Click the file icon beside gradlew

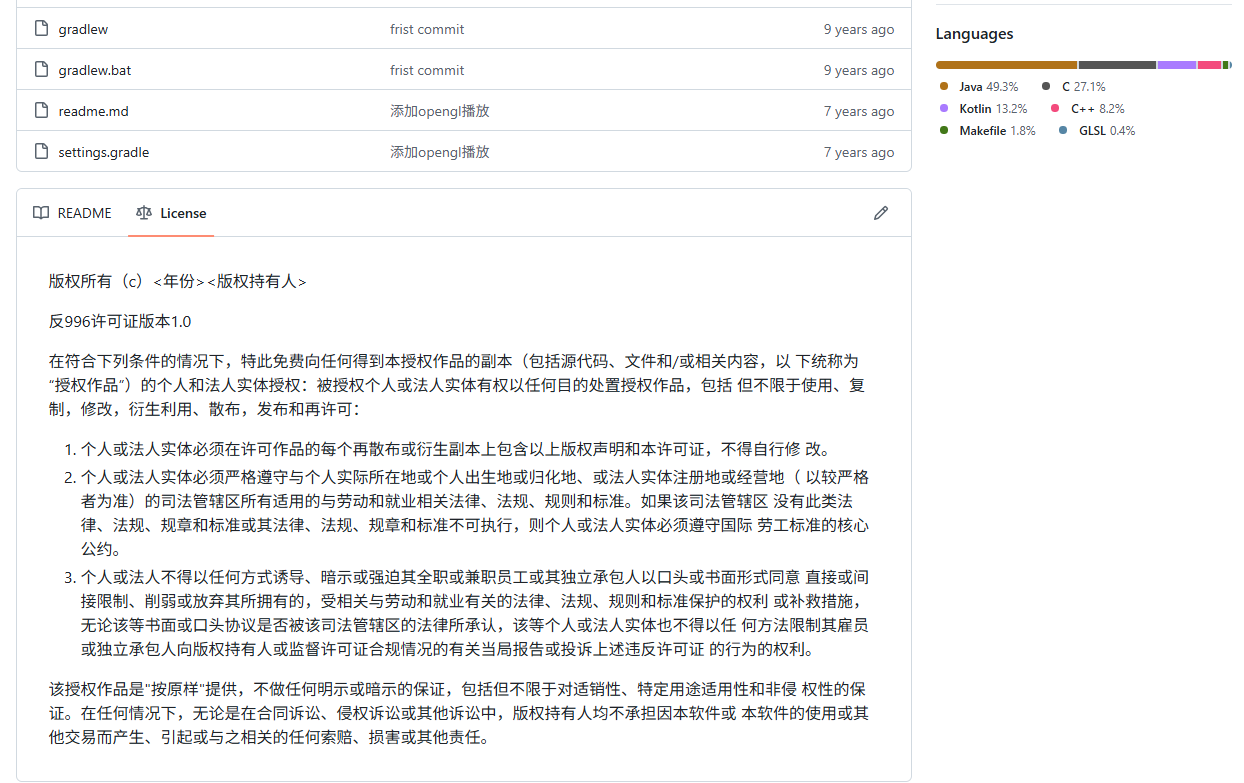click(x=41, y=29)
